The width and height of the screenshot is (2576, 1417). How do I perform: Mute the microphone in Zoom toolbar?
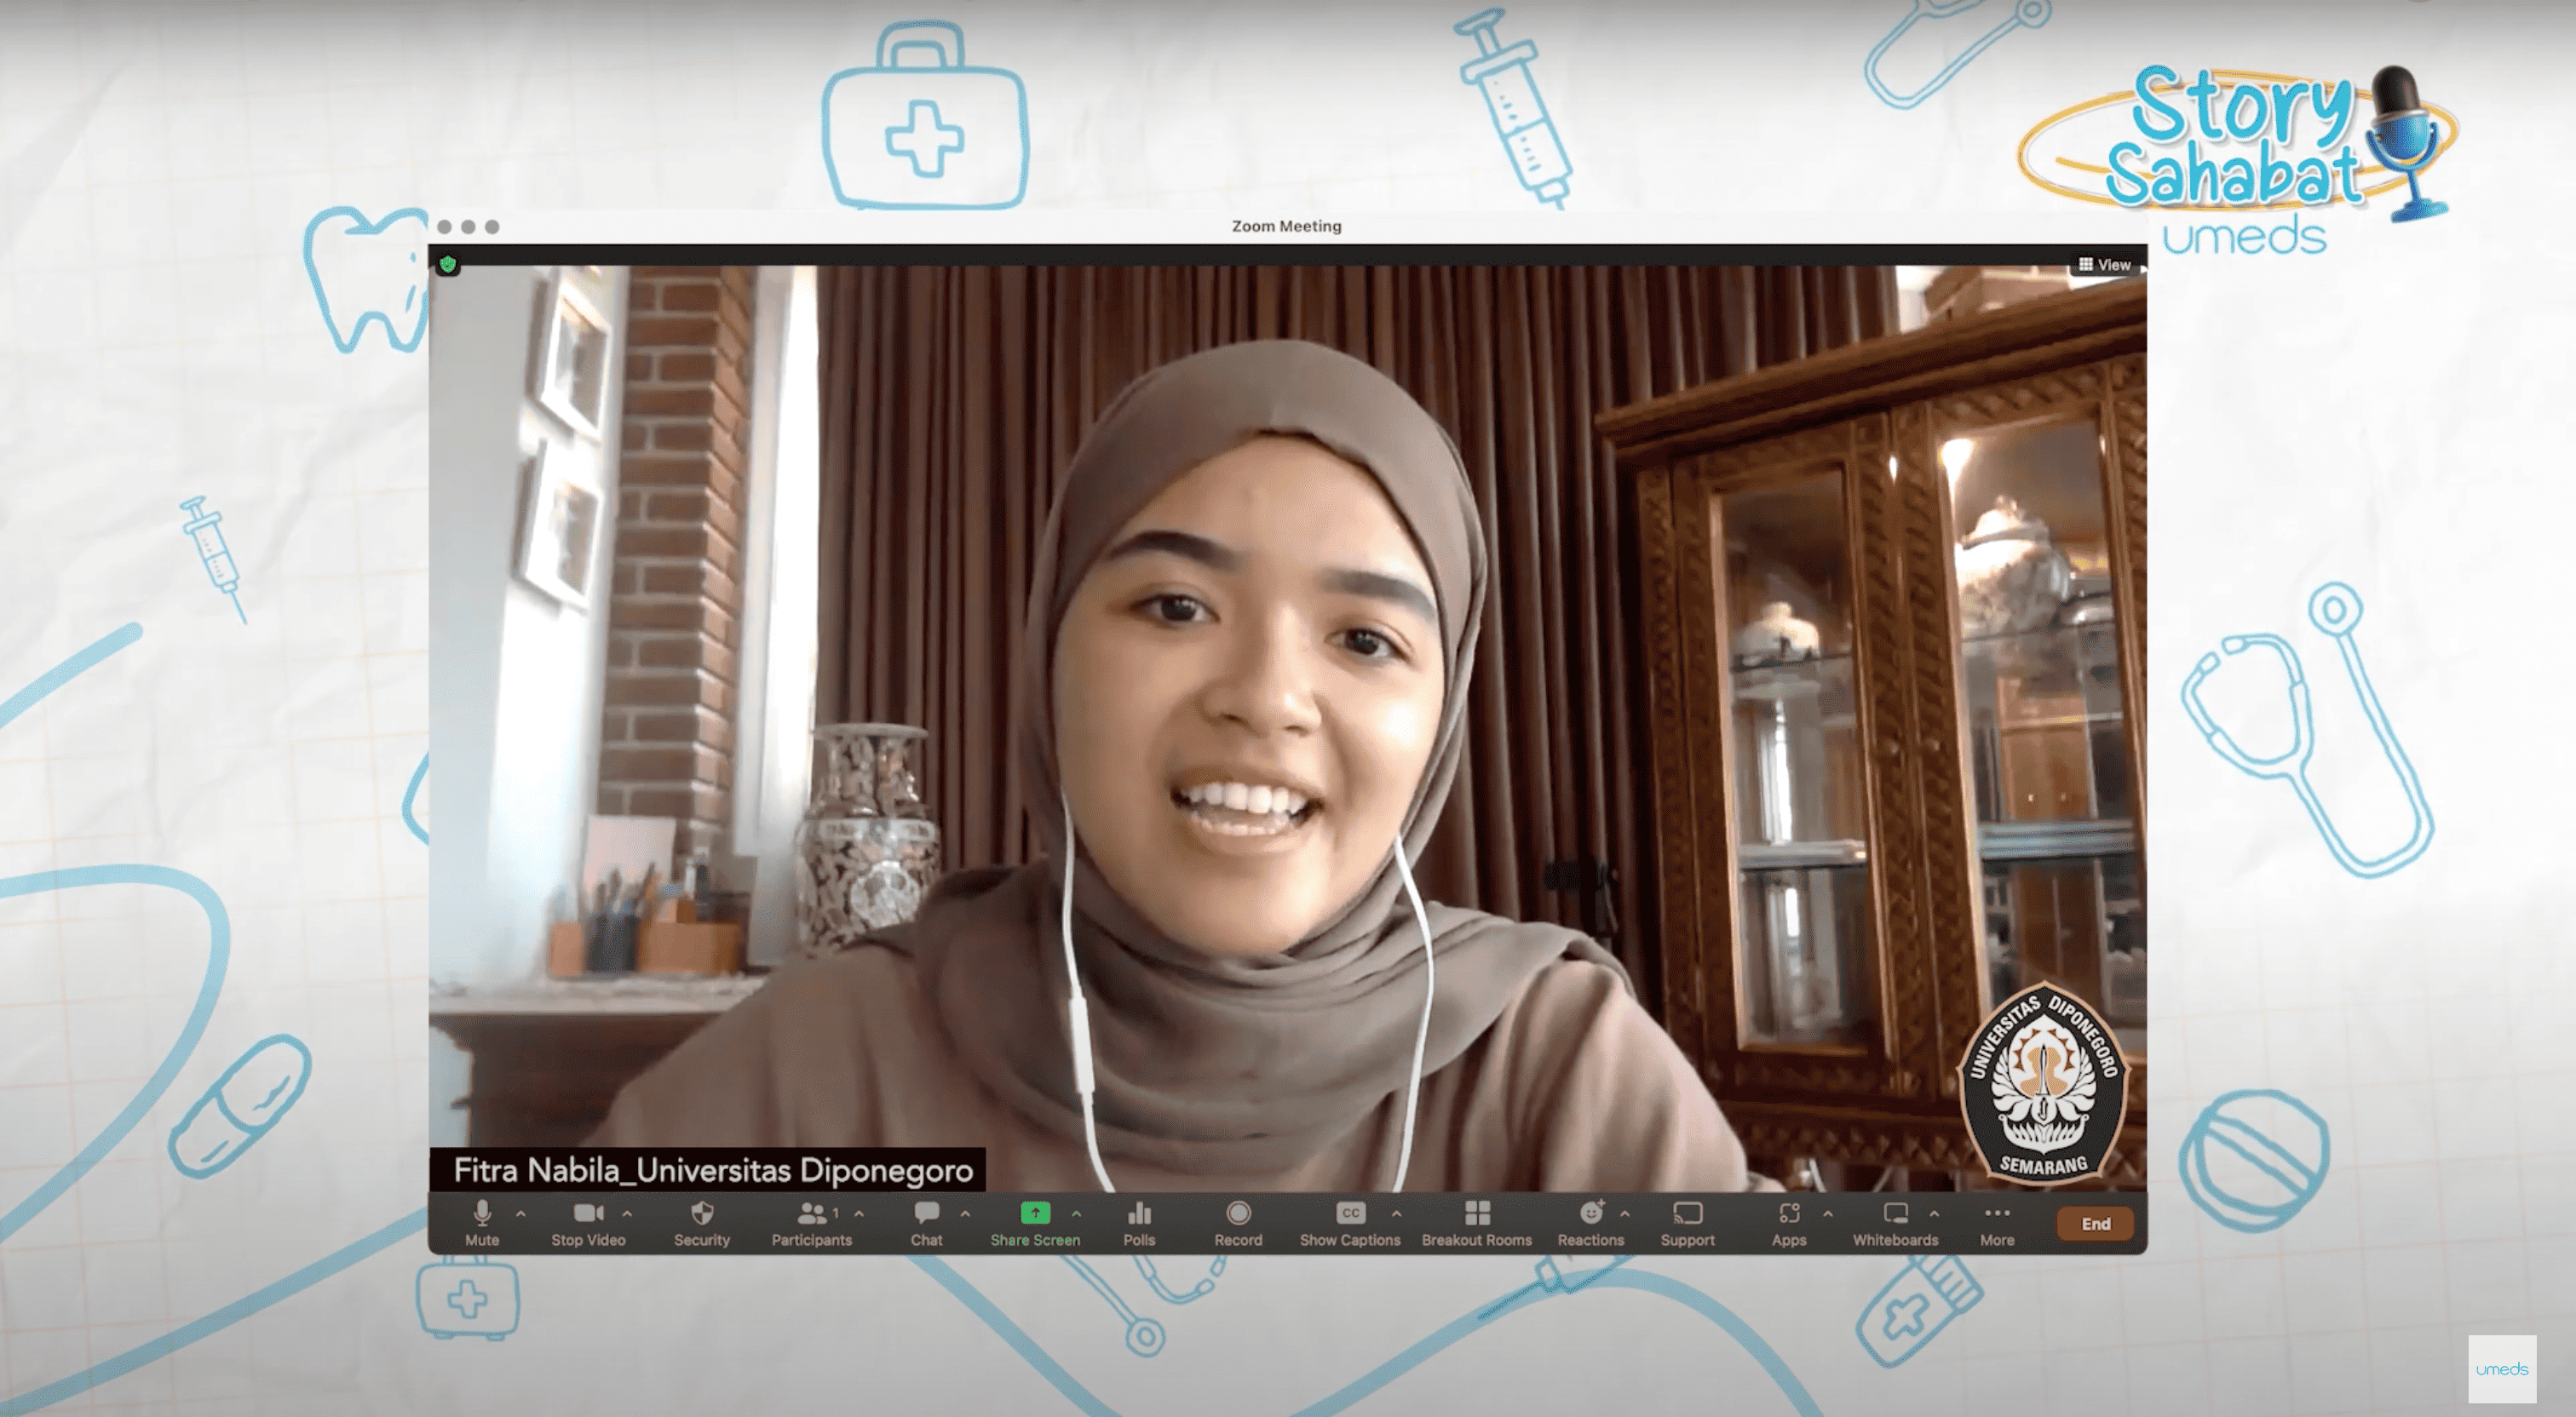pyautogui.click(x=482, y=1222)
